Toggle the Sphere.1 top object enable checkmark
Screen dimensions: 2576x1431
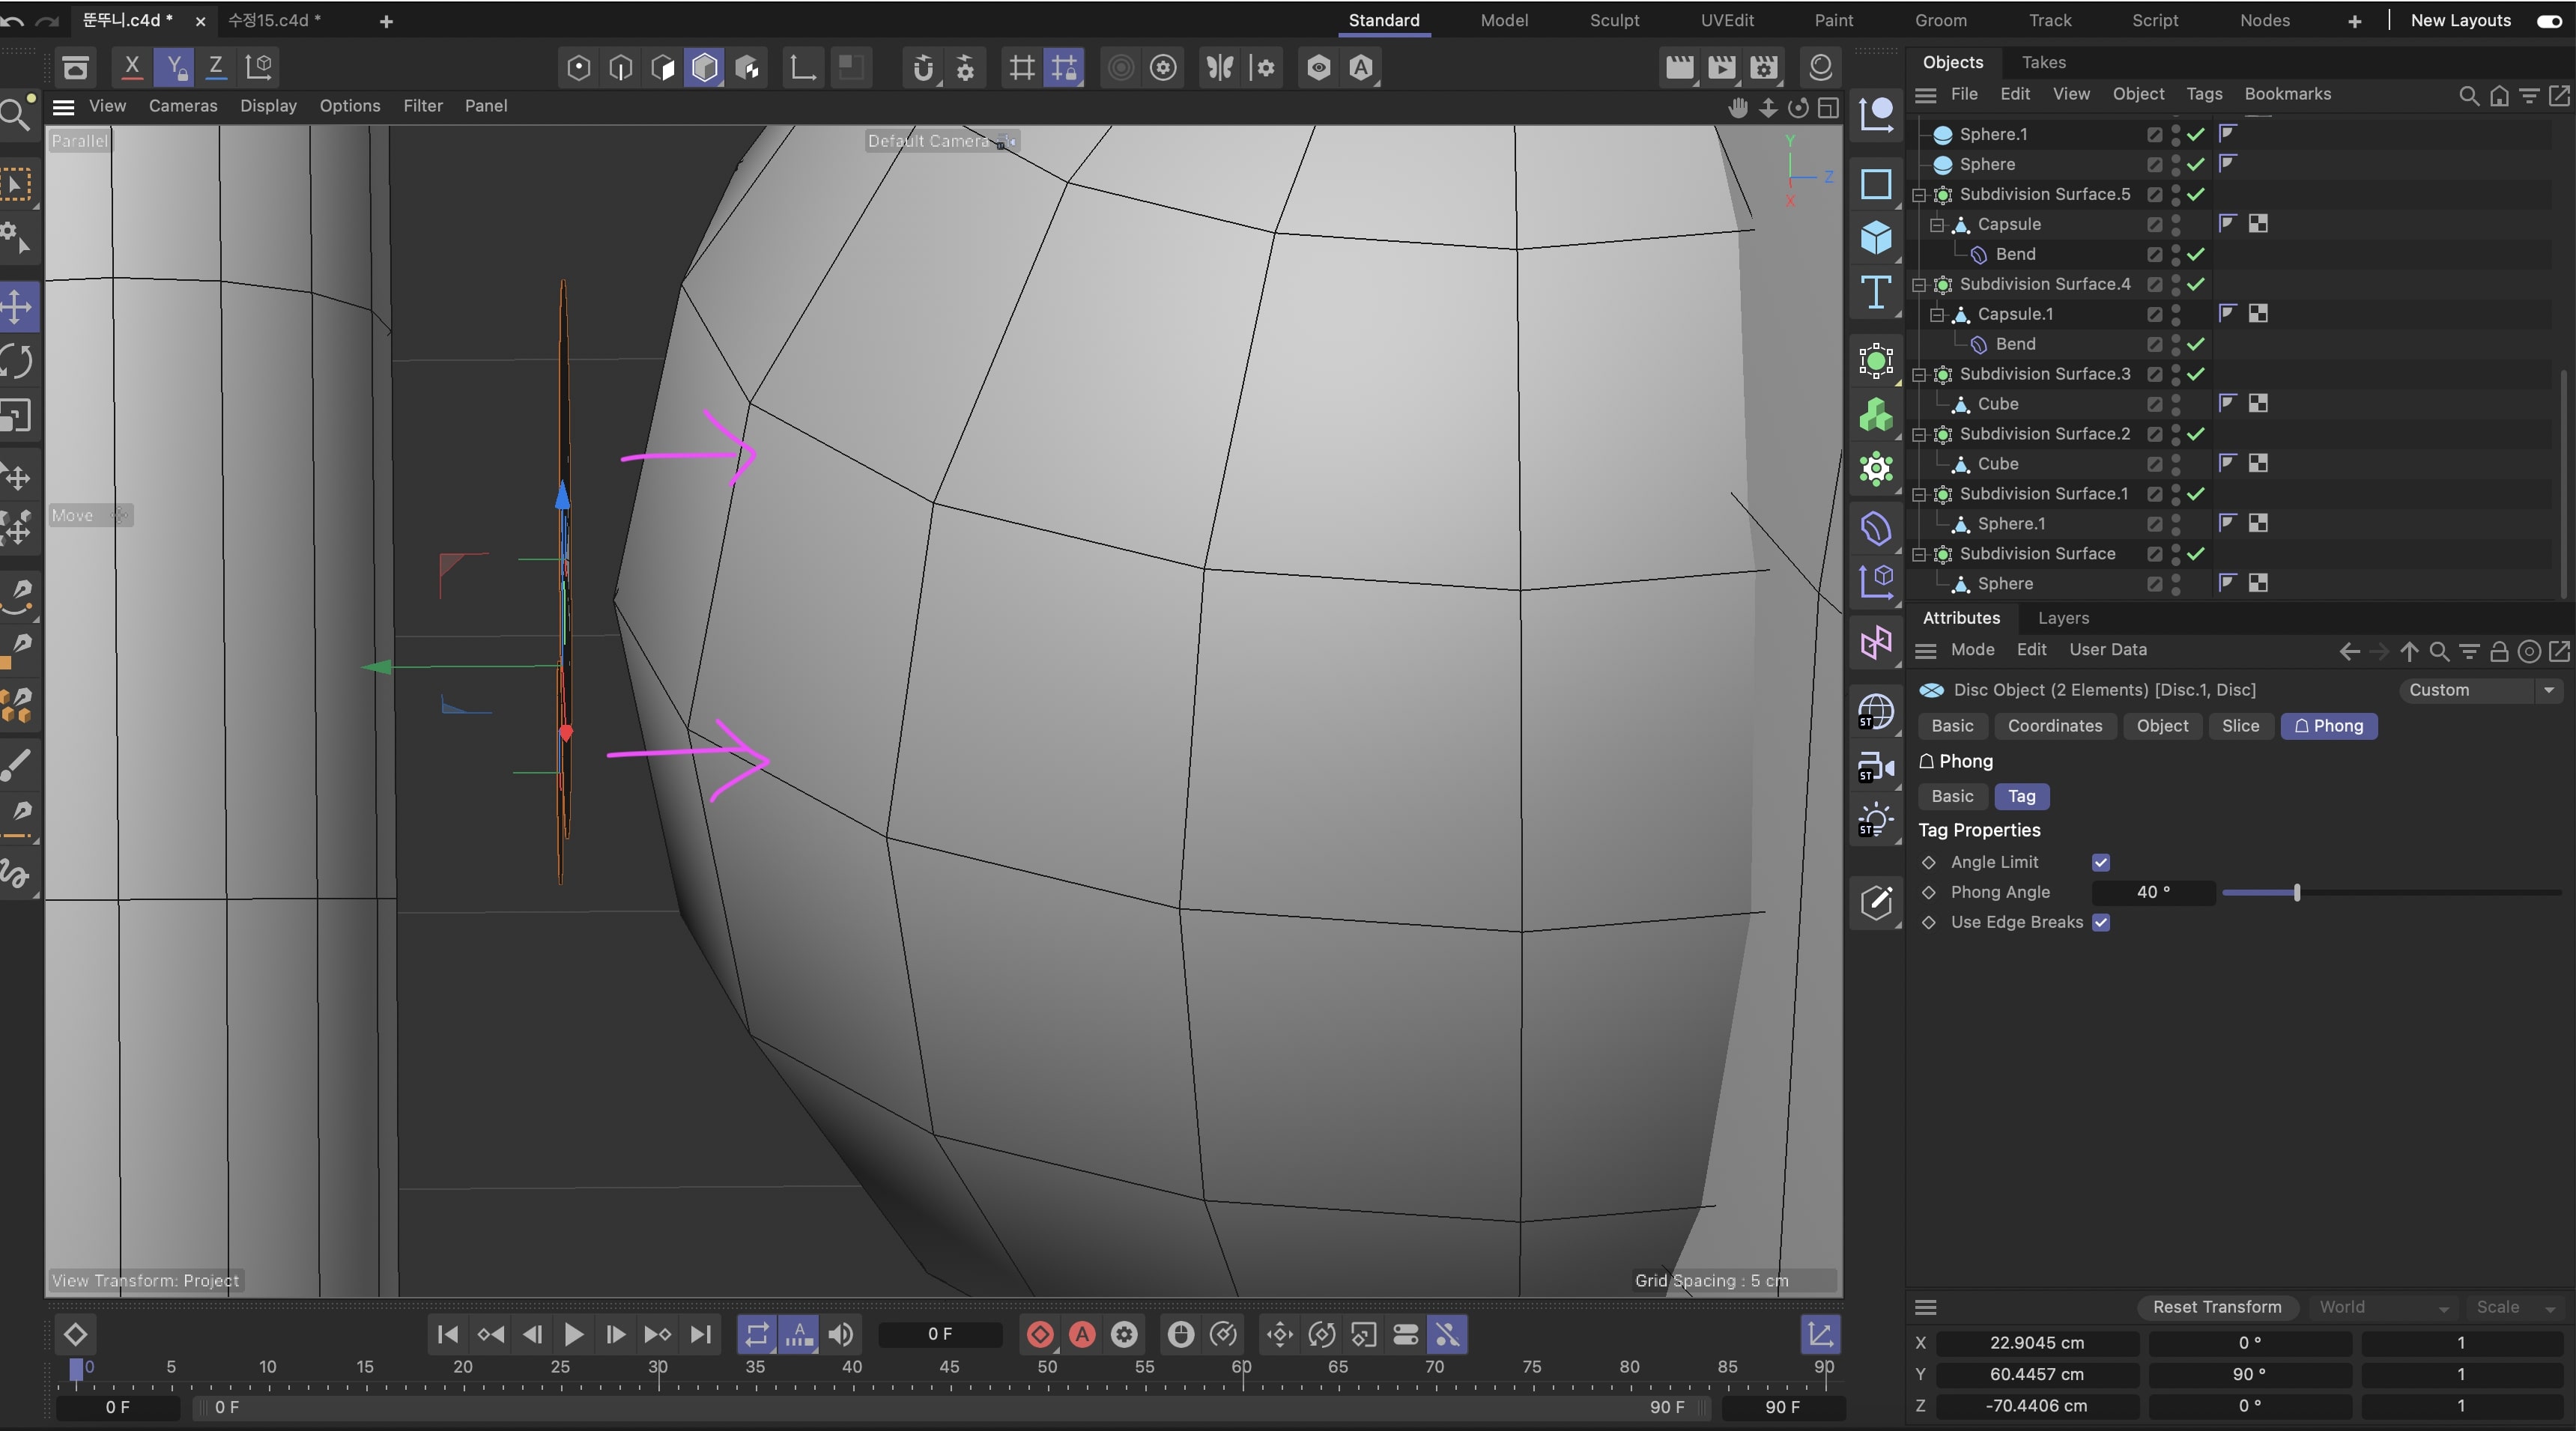click(2196, 134)
